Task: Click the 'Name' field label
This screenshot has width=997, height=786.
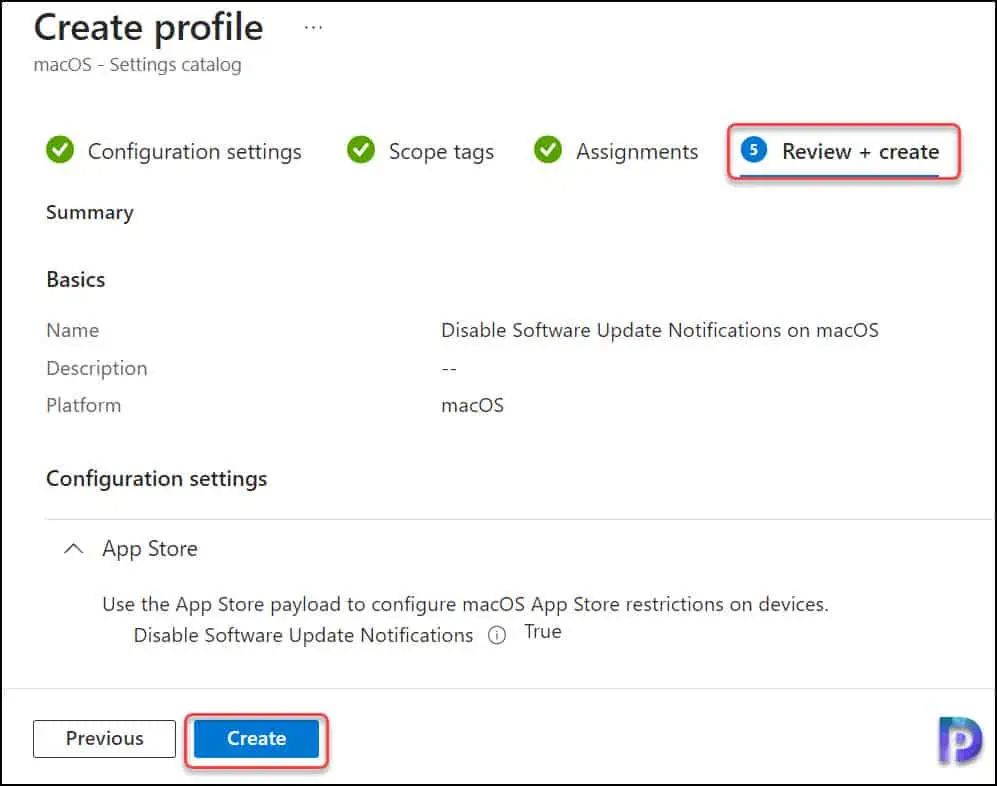Action: click(72, 330)
